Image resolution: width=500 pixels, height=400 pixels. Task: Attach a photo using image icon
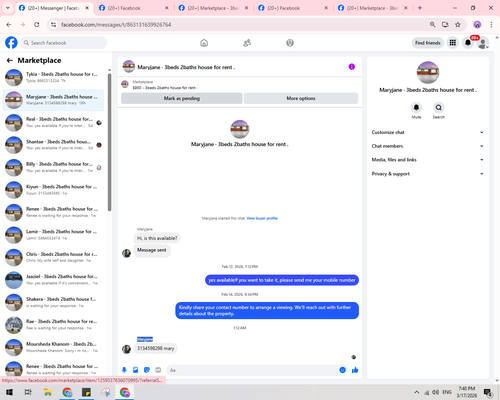click(136, 370)
